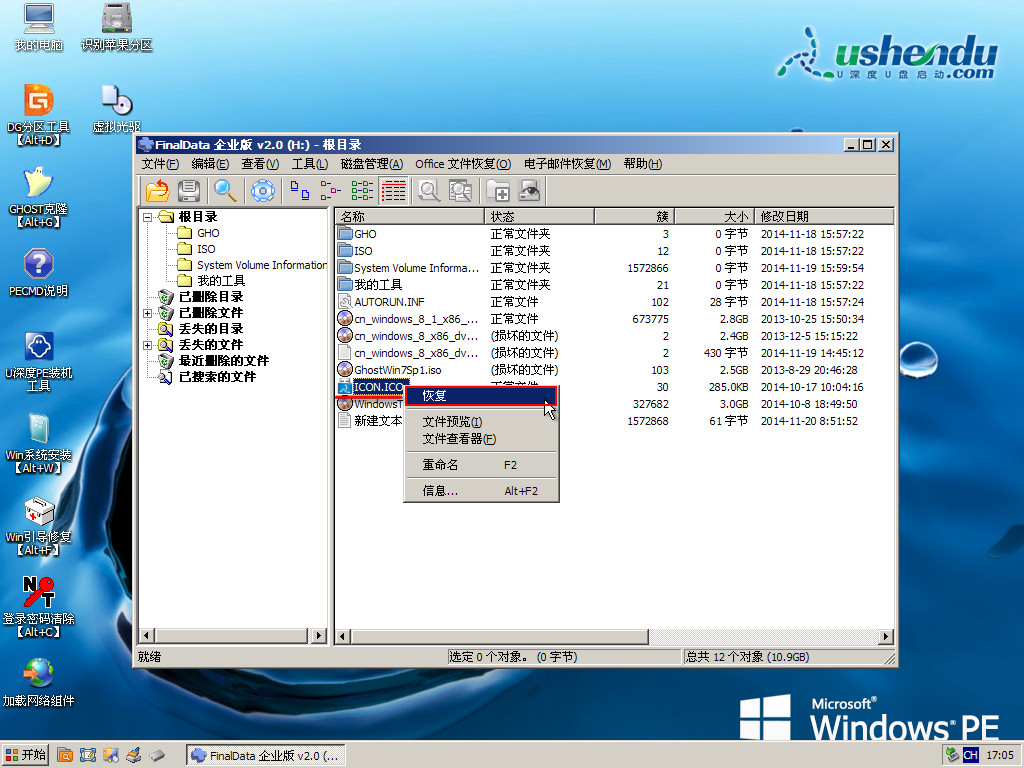This screenshot has height=768, width=1024.
Task: Choose 恢复 in the context menu
Action: pyautogui.click(x=481, y=396)
